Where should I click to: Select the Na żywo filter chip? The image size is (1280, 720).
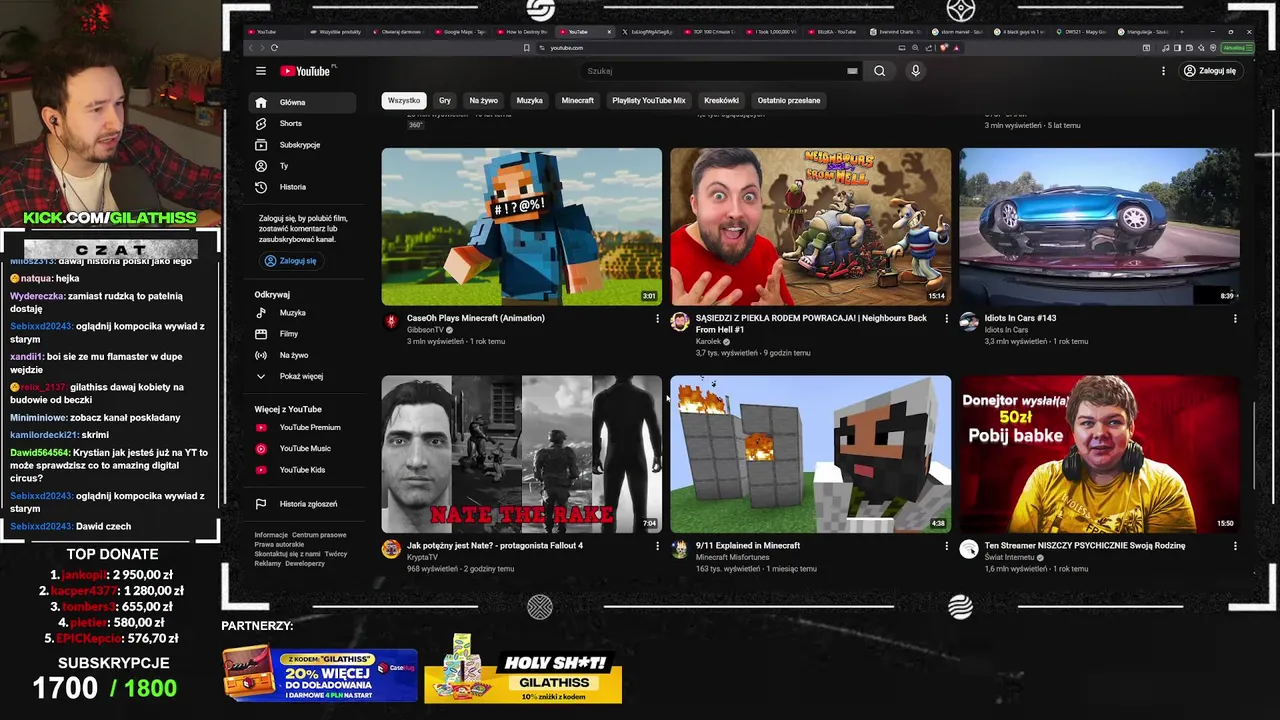pyautogui.click(x=483, y=100)
